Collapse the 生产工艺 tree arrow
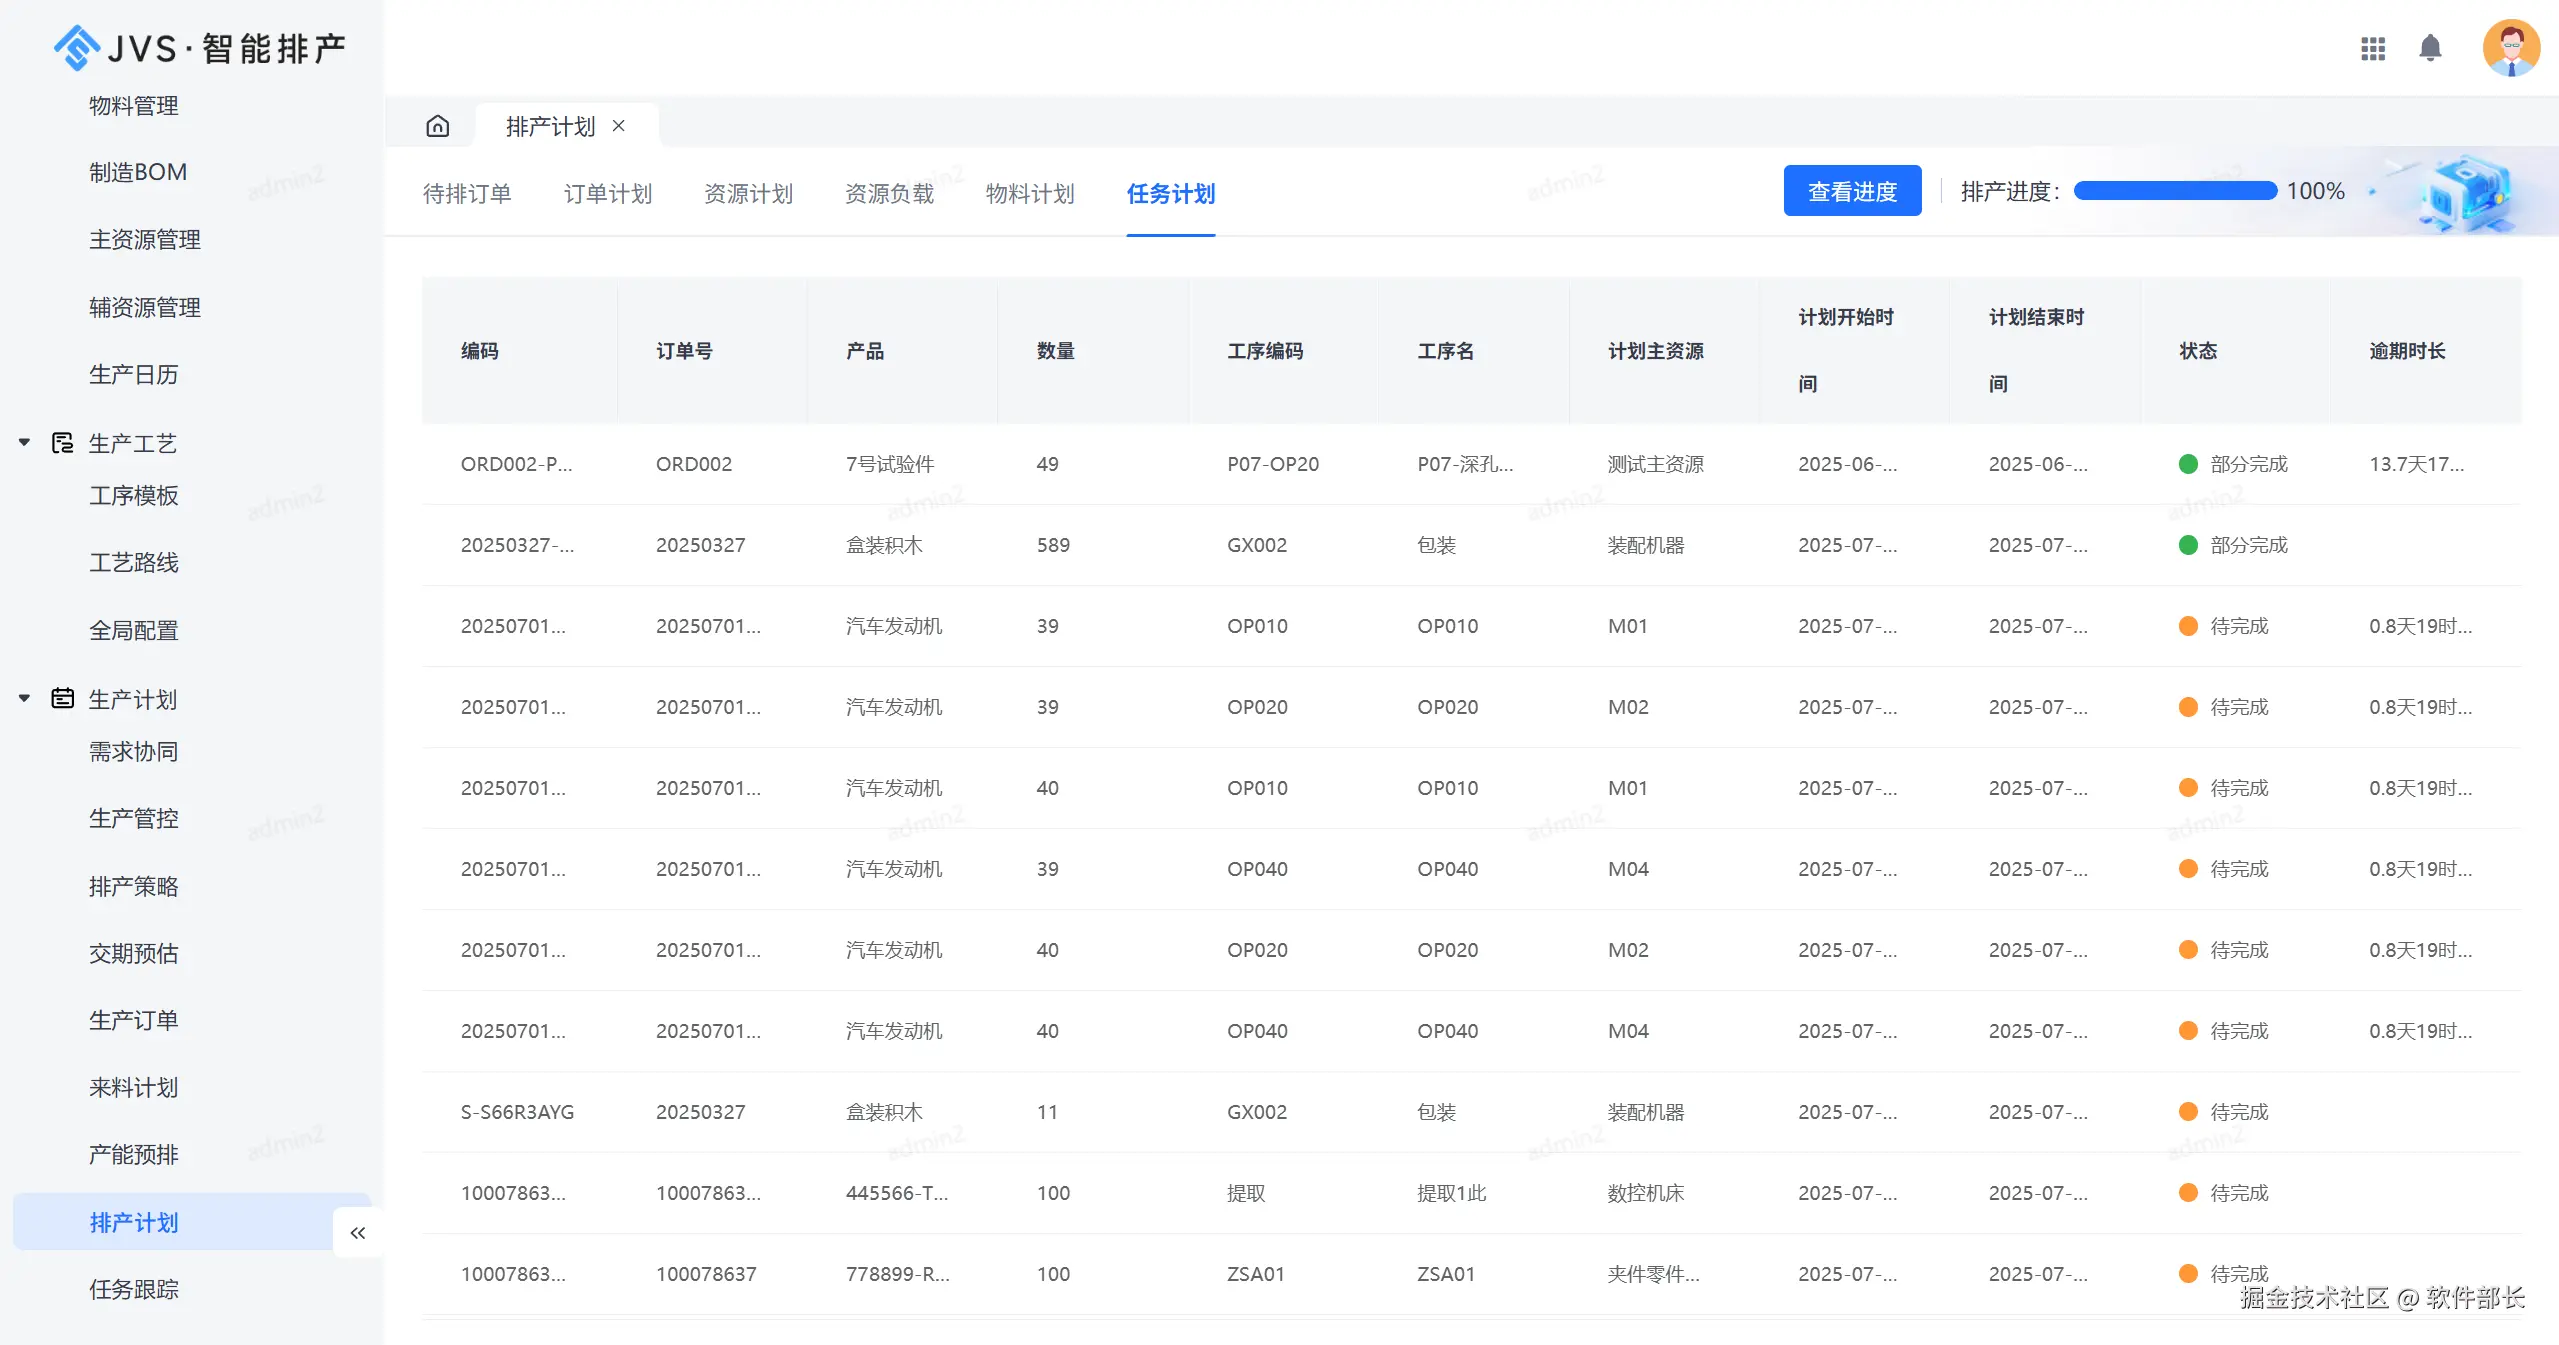 click(x=24, y=442)
